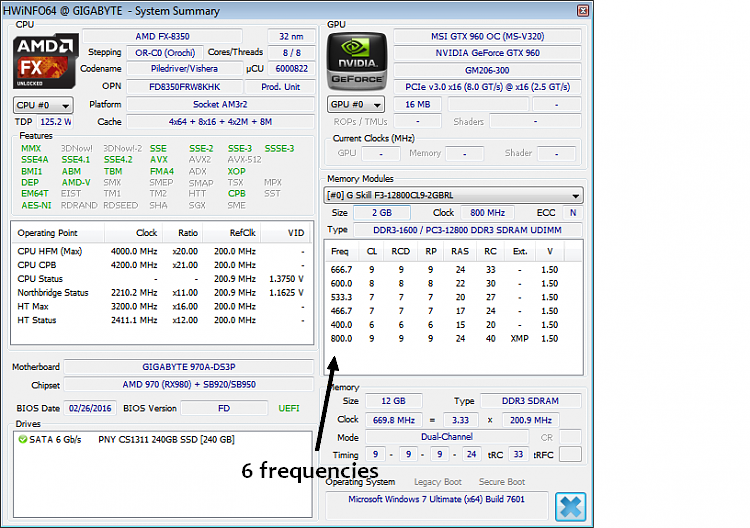Click the memory Size 12 GB field
This screenshot has height=528, width=750.
(x=393, y=401)
